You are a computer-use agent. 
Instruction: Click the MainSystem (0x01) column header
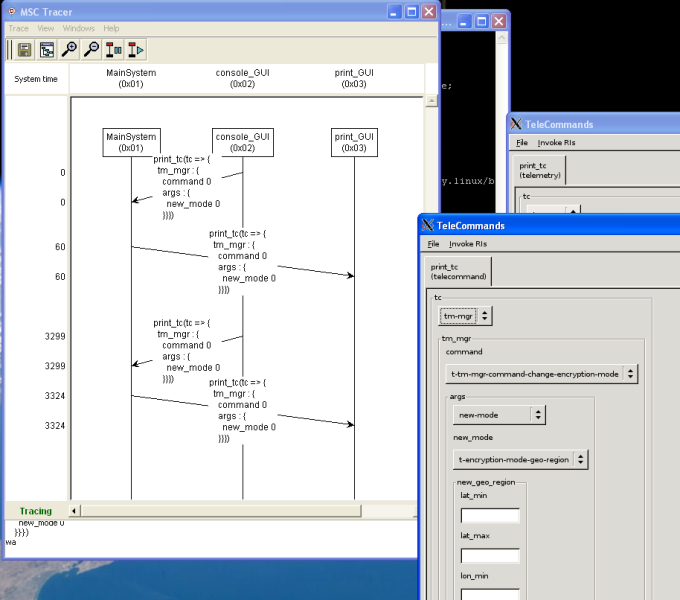[131, 78]
